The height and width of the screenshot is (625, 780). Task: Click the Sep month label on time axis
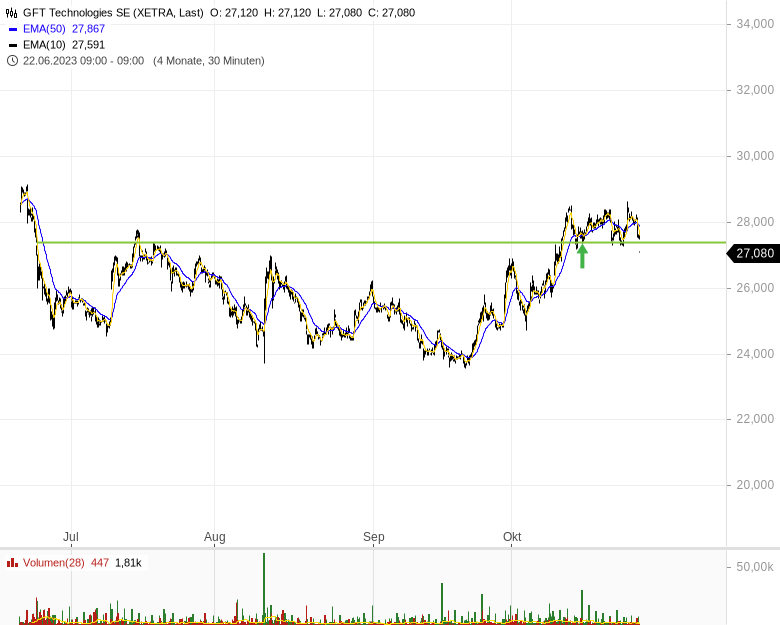(374, 537)
